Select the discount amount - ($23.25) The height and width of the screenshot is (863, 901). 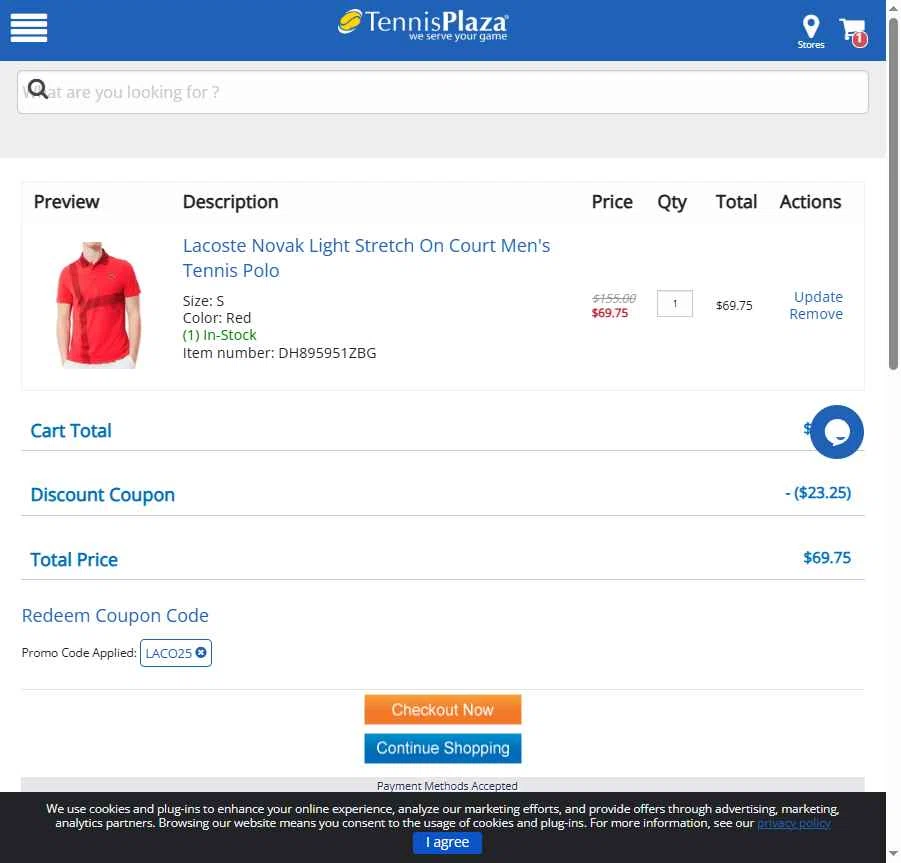tap(818, 493)
